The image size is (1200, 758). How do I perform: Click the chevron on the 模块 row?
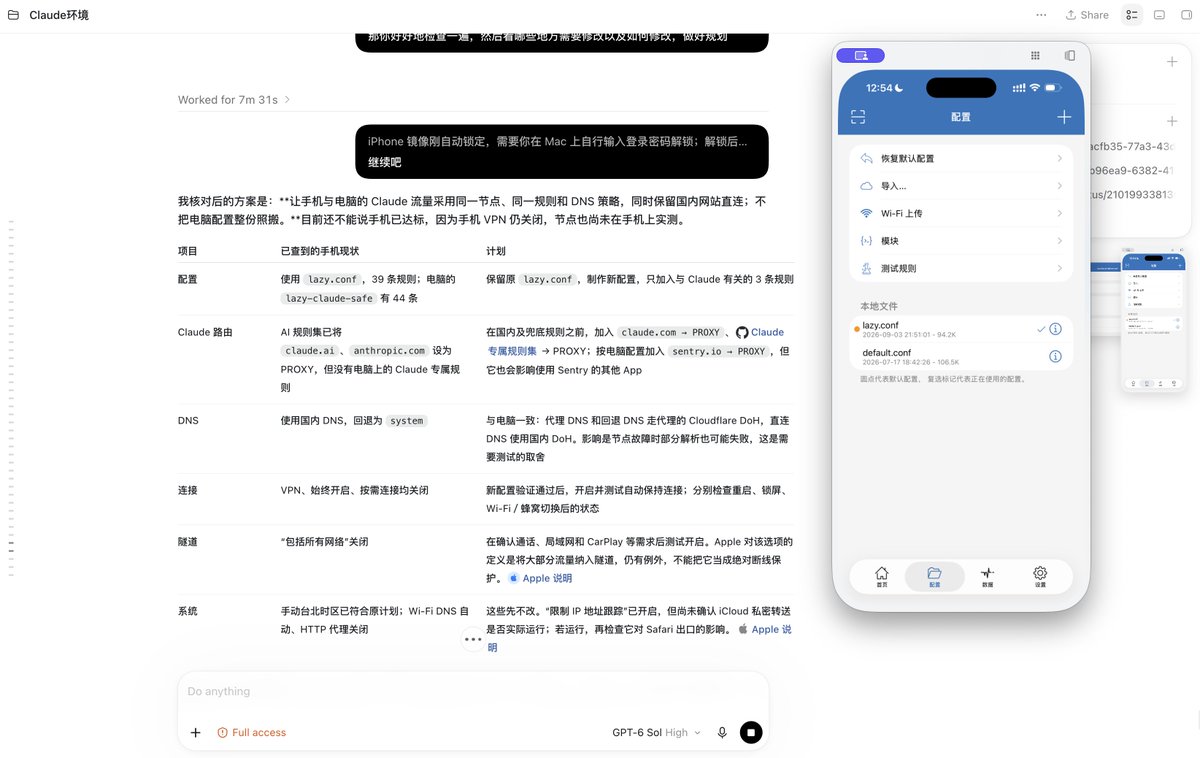(x=1060, y=241)
